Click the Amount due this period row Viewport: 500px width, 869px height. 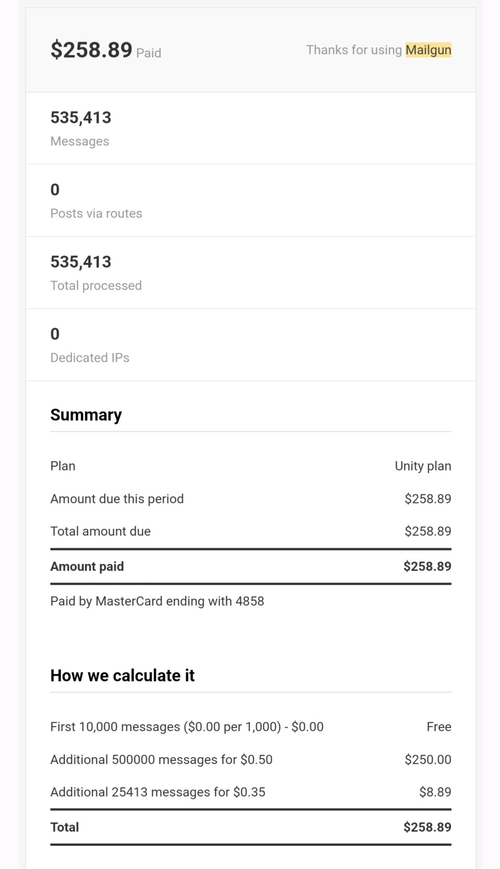251,499
